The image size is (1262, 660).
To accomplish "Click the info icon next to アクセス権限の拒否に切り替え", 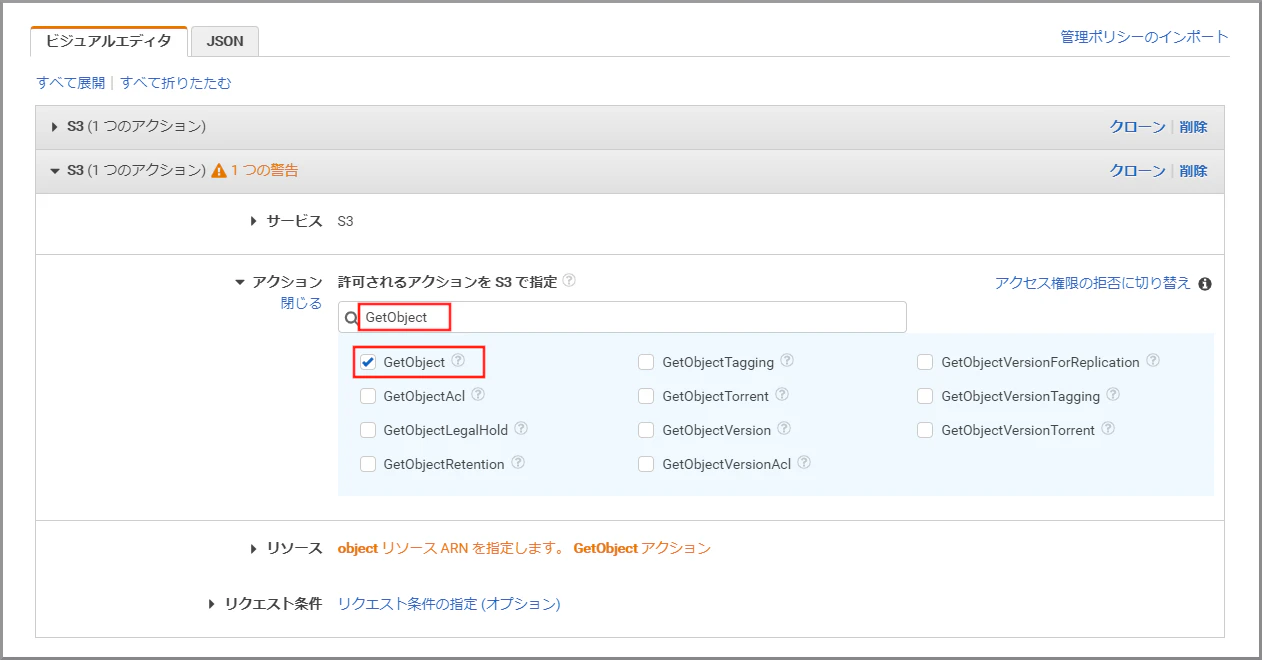I will pyautogui.click(x=1205, y=283).
